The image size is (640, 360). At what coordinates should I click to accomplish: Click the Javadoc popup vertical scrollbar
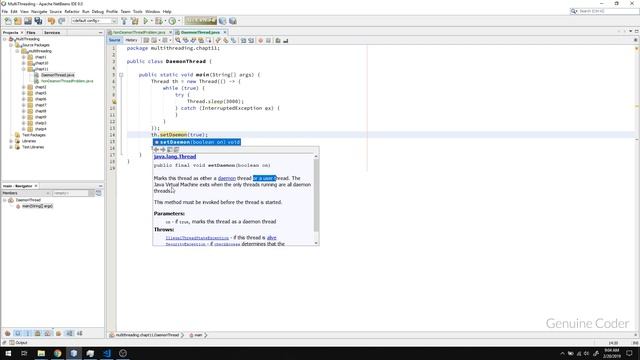[x=316, y=195]
